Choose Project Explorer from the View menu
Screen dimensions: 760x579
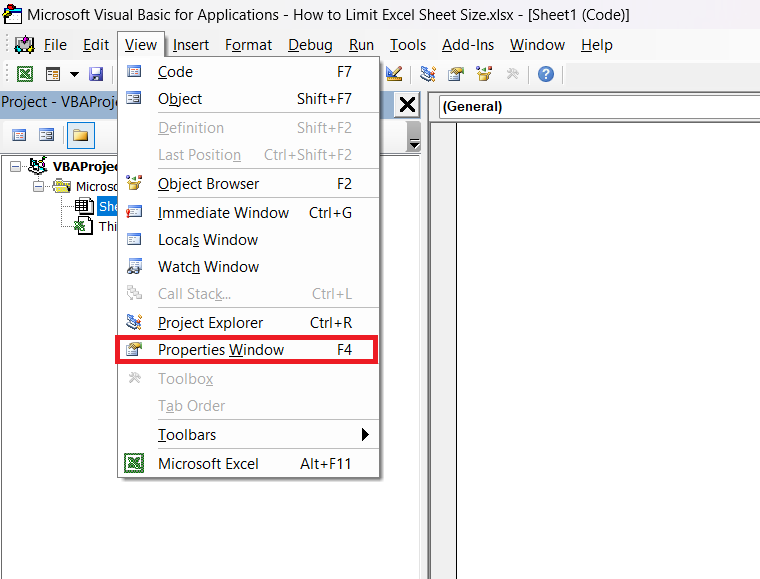point(249,323)
